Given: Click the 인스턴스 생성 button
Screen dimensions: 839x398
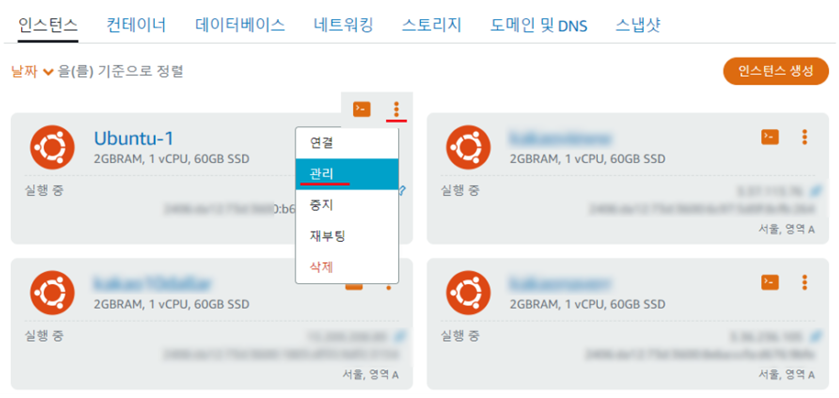Looking at the screenshot, I should (776, 71).
